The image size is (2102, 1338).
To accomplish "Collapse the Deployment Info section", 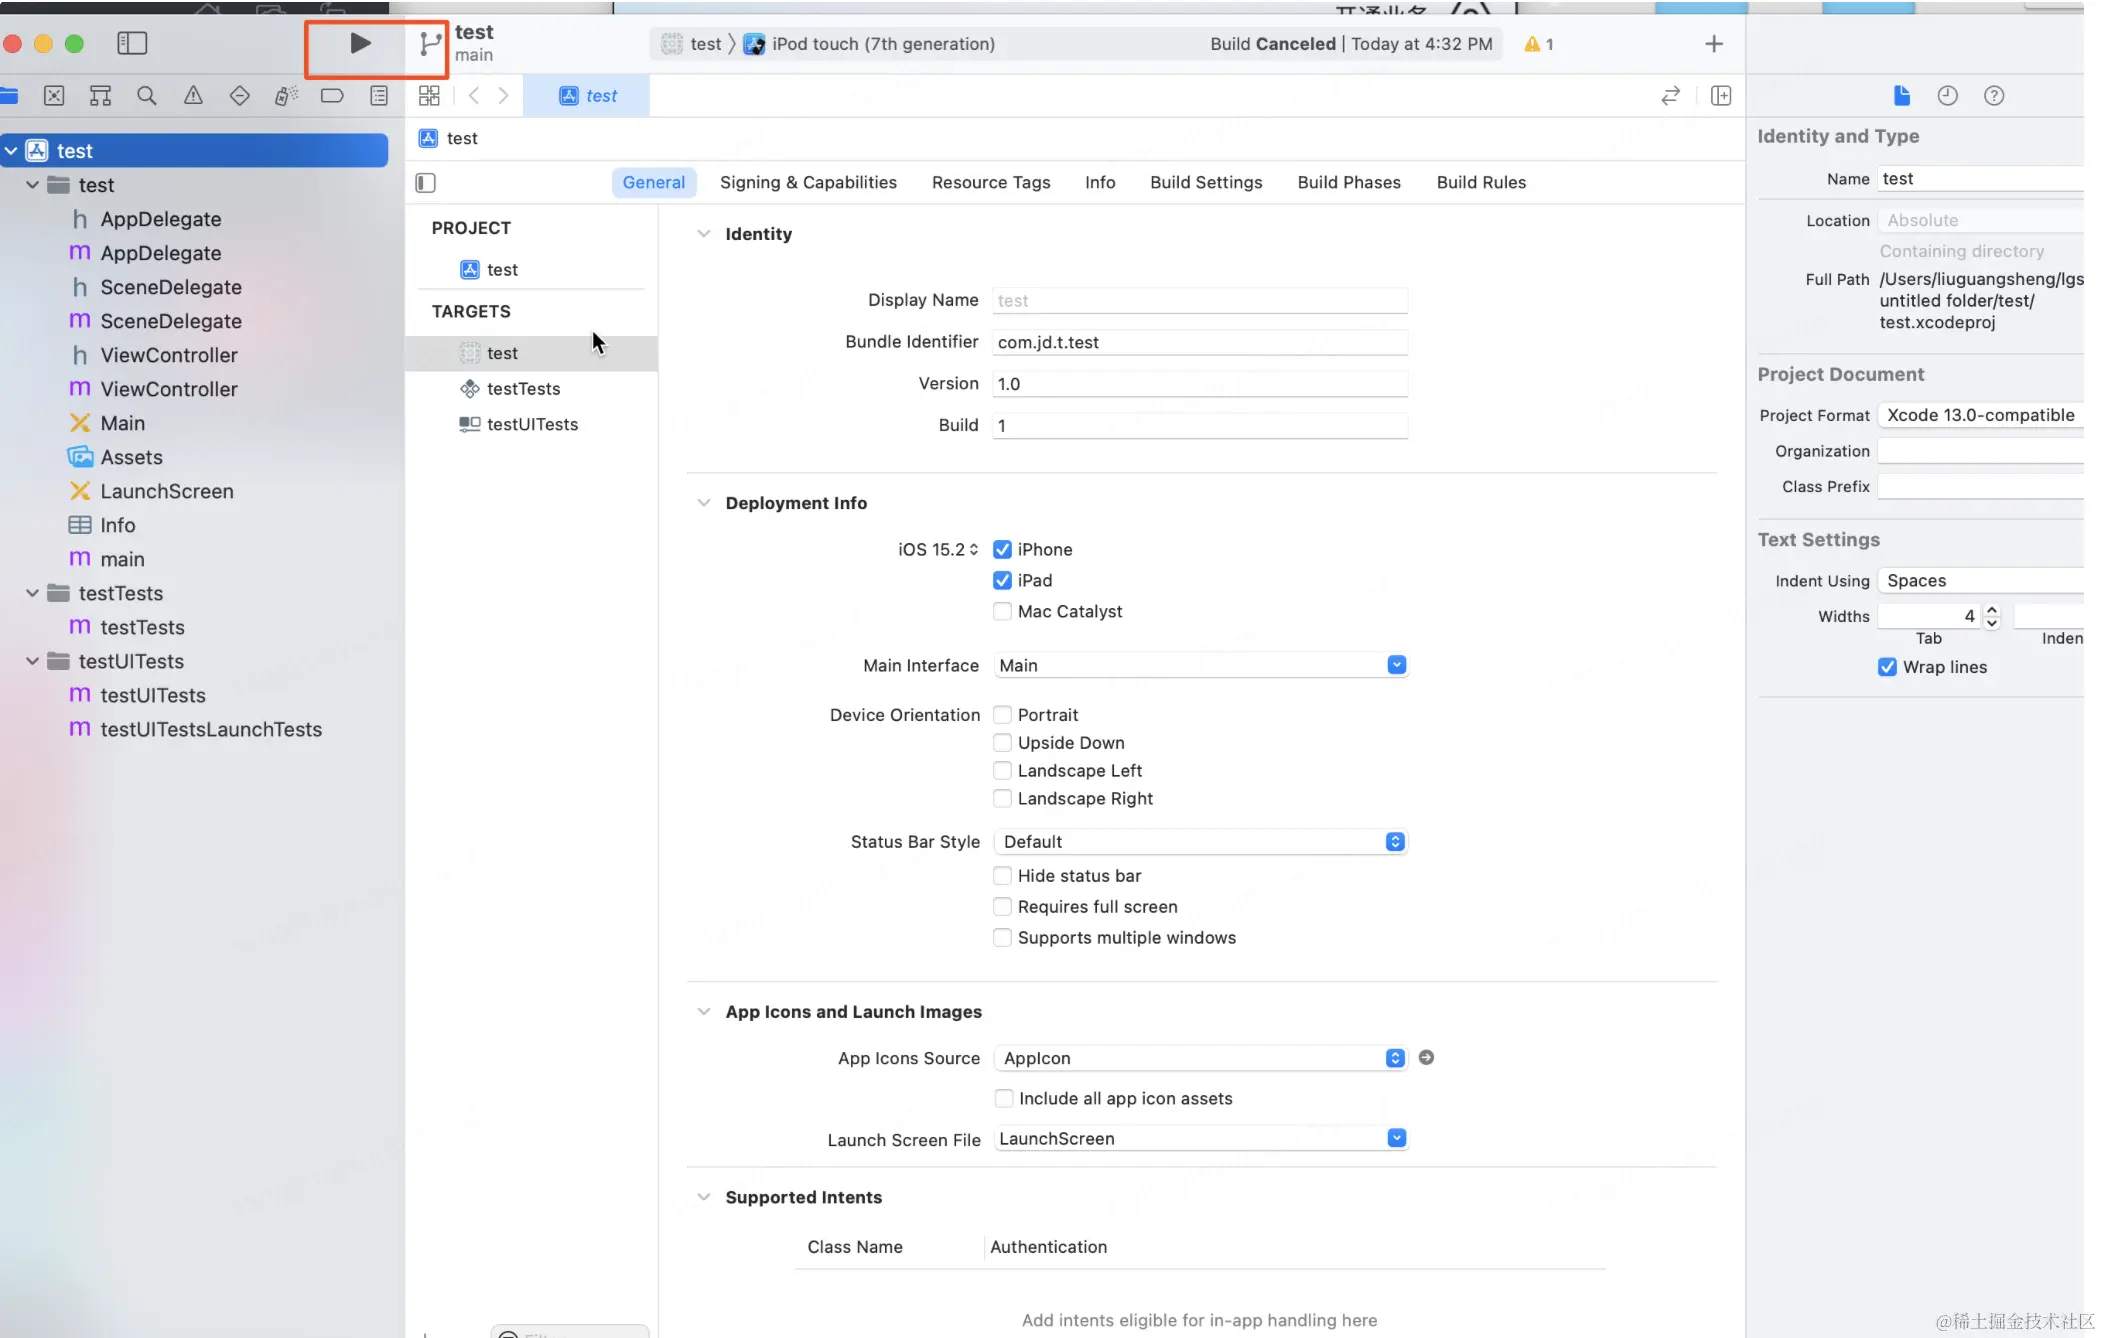I will click(x=704, y=503).
